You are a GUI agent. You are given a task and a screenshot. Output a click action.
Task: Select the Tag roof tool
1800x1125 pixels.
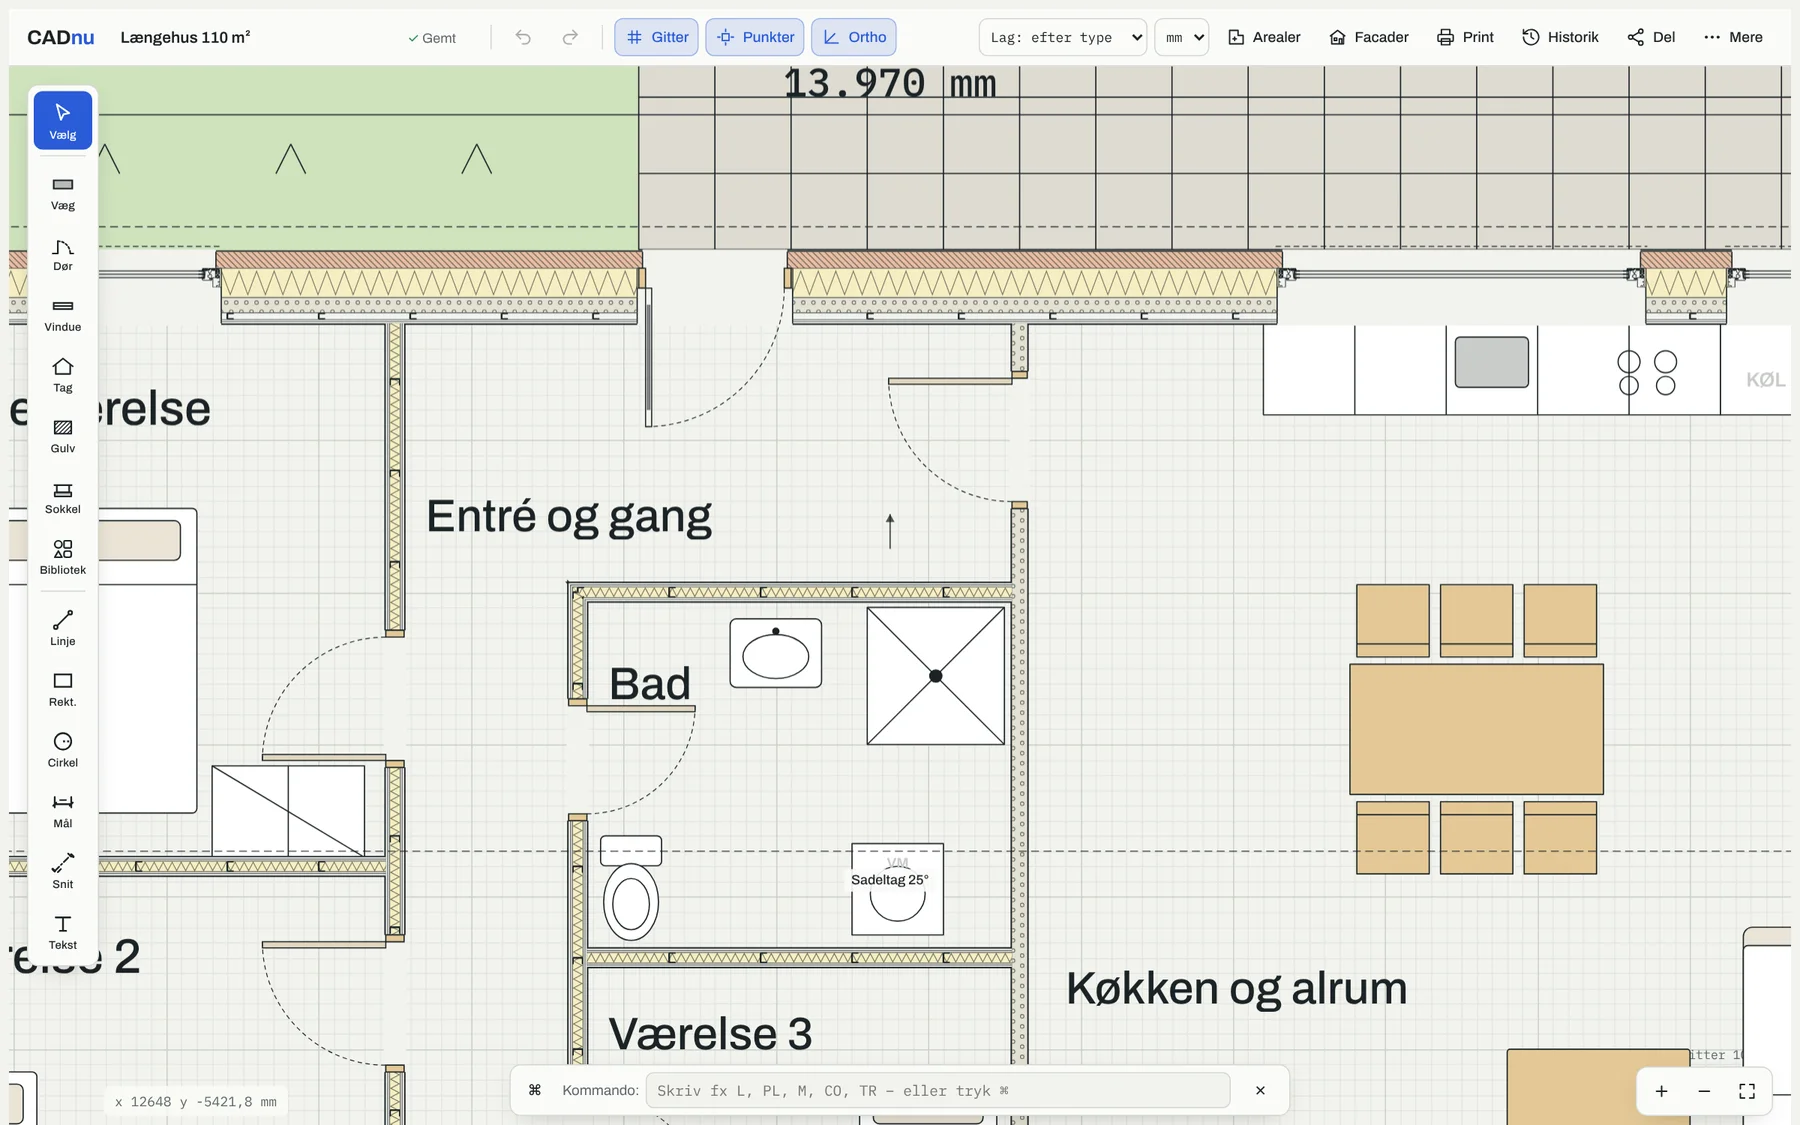click(63, 375)
